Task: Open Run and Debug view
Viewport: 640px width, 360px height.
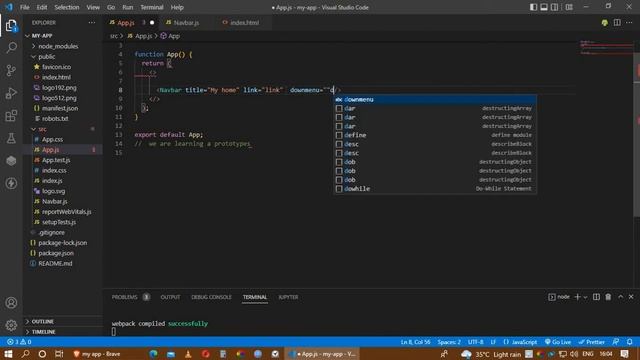Action: tap(11, 93)
